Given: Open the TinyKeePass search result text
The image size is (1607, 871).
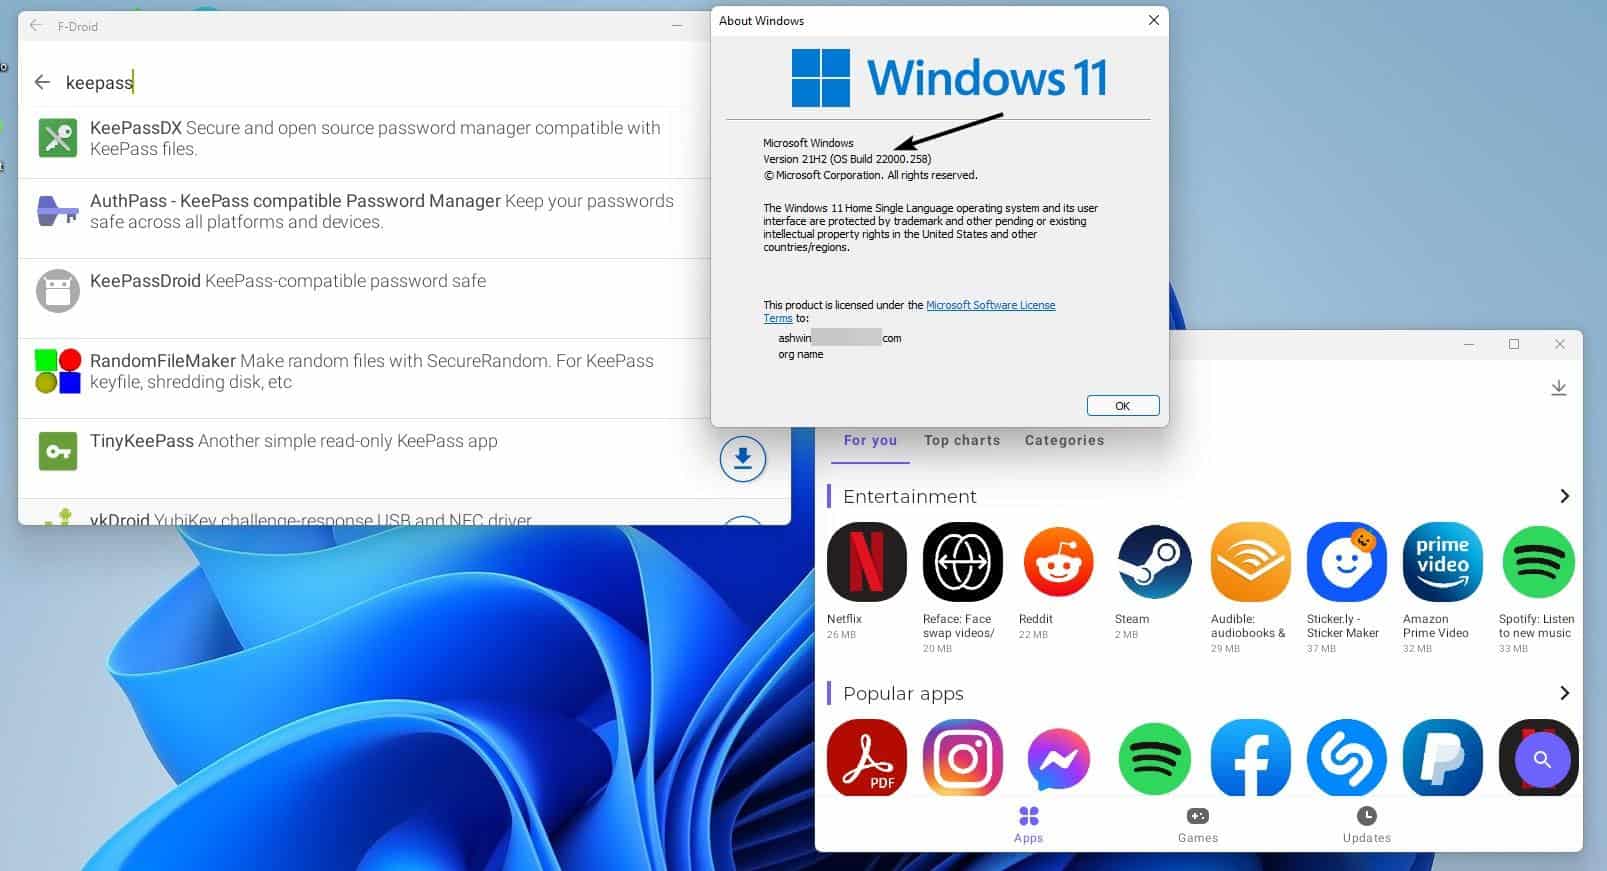Looking at the screenshot, I should click(293, 441).
